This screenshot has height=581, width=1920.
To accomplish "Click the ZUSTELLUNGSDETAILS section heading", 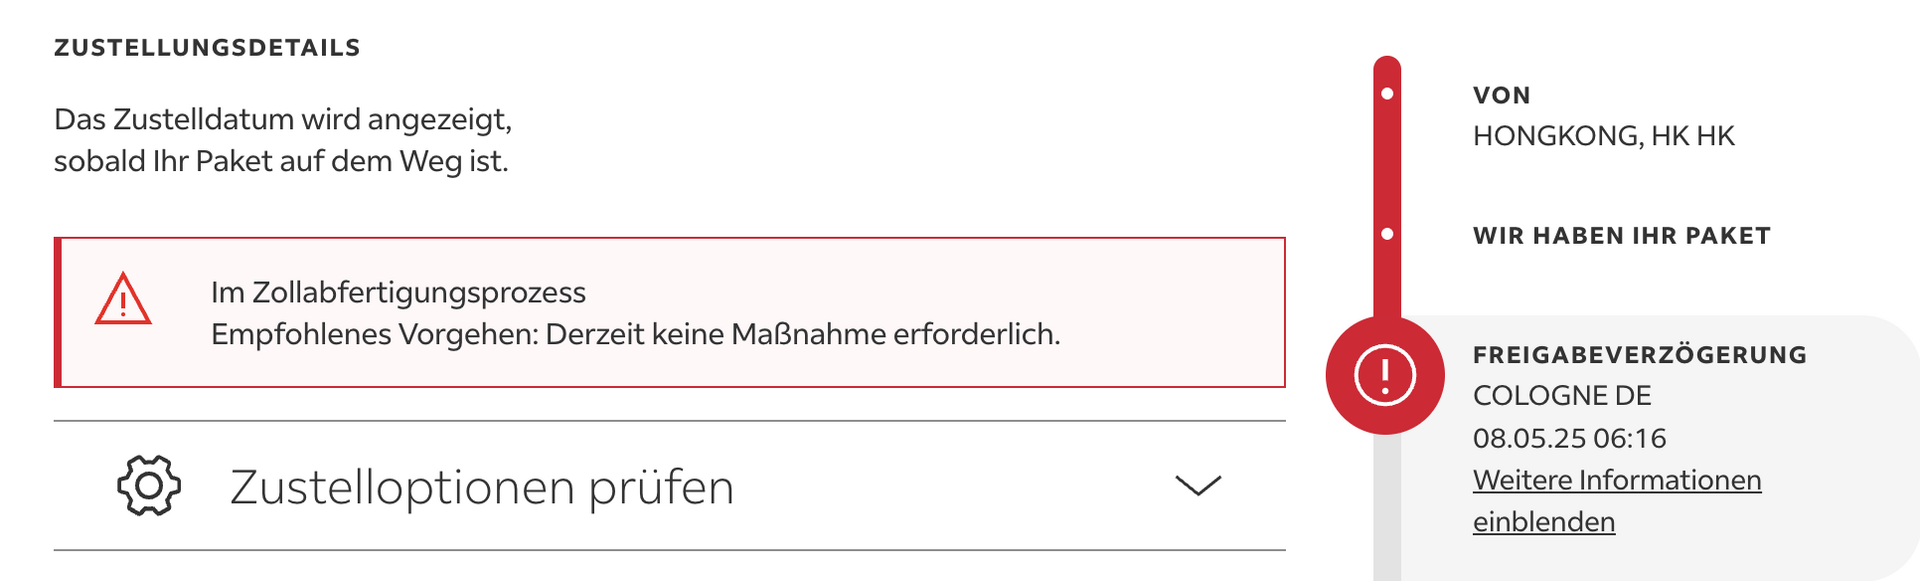I will pos(207,48).
